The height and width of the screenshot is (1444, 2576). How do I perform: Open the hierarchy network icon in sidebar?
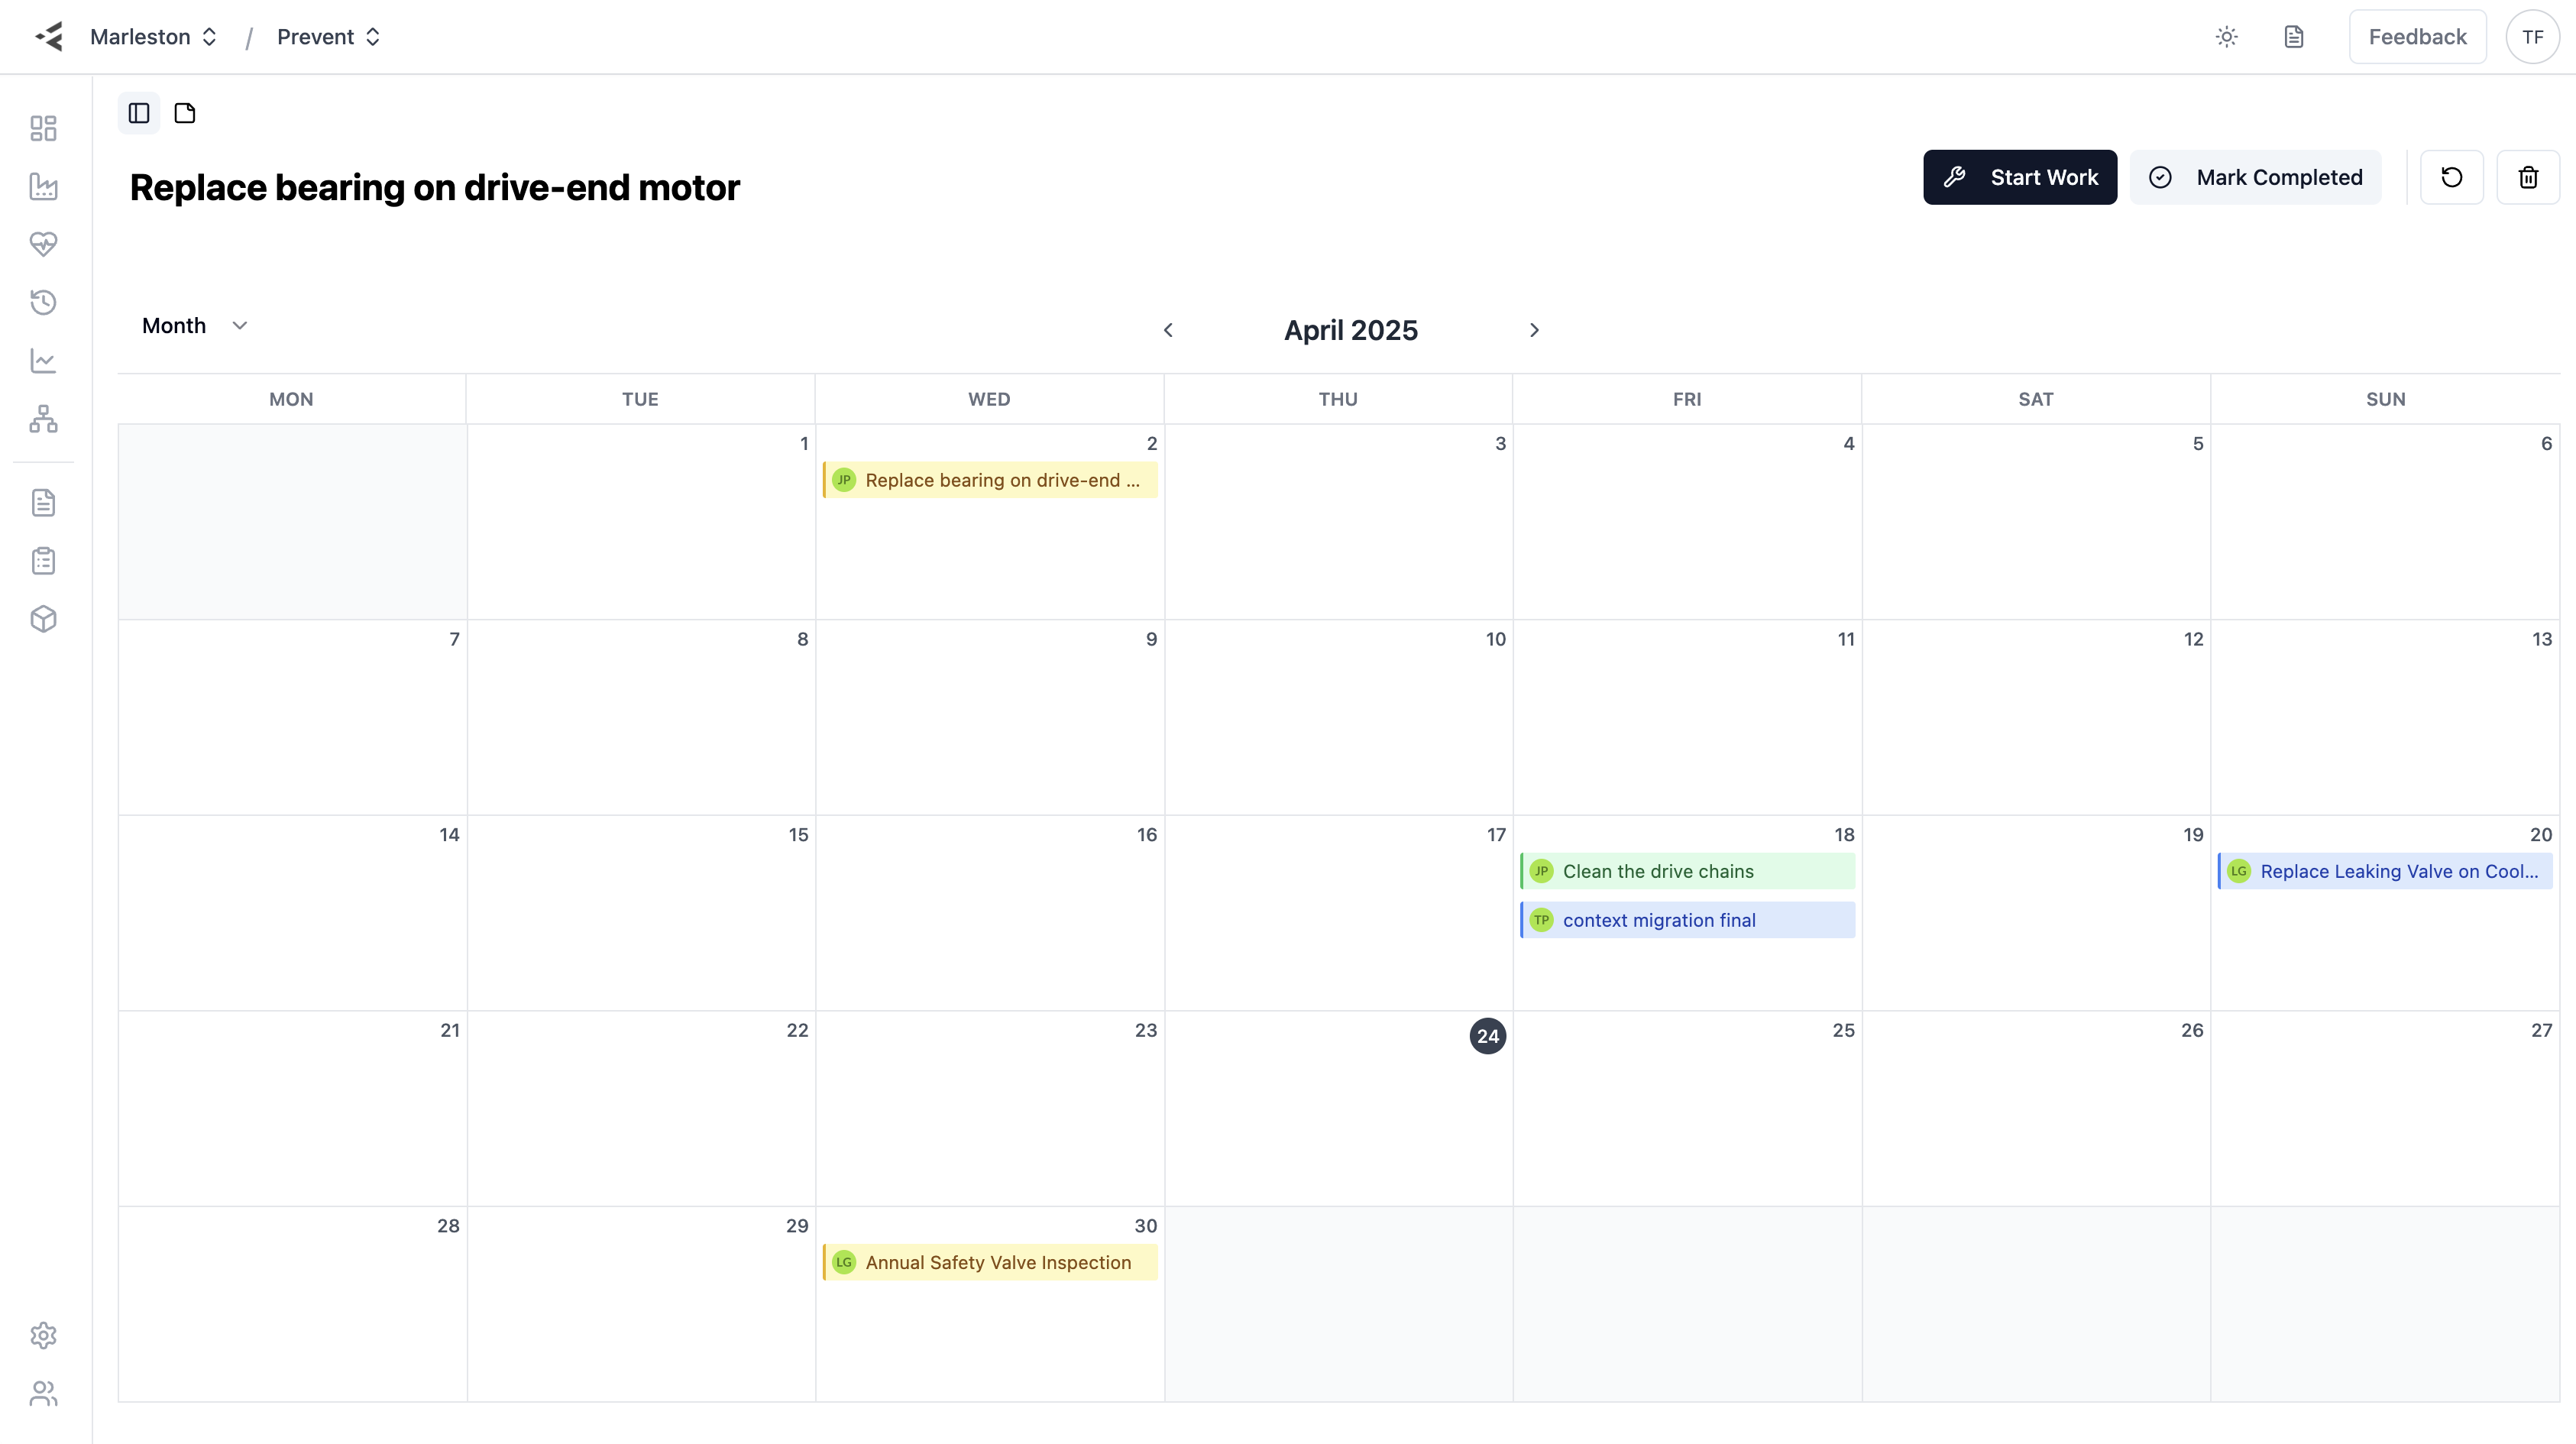click(x=43, y=418)
